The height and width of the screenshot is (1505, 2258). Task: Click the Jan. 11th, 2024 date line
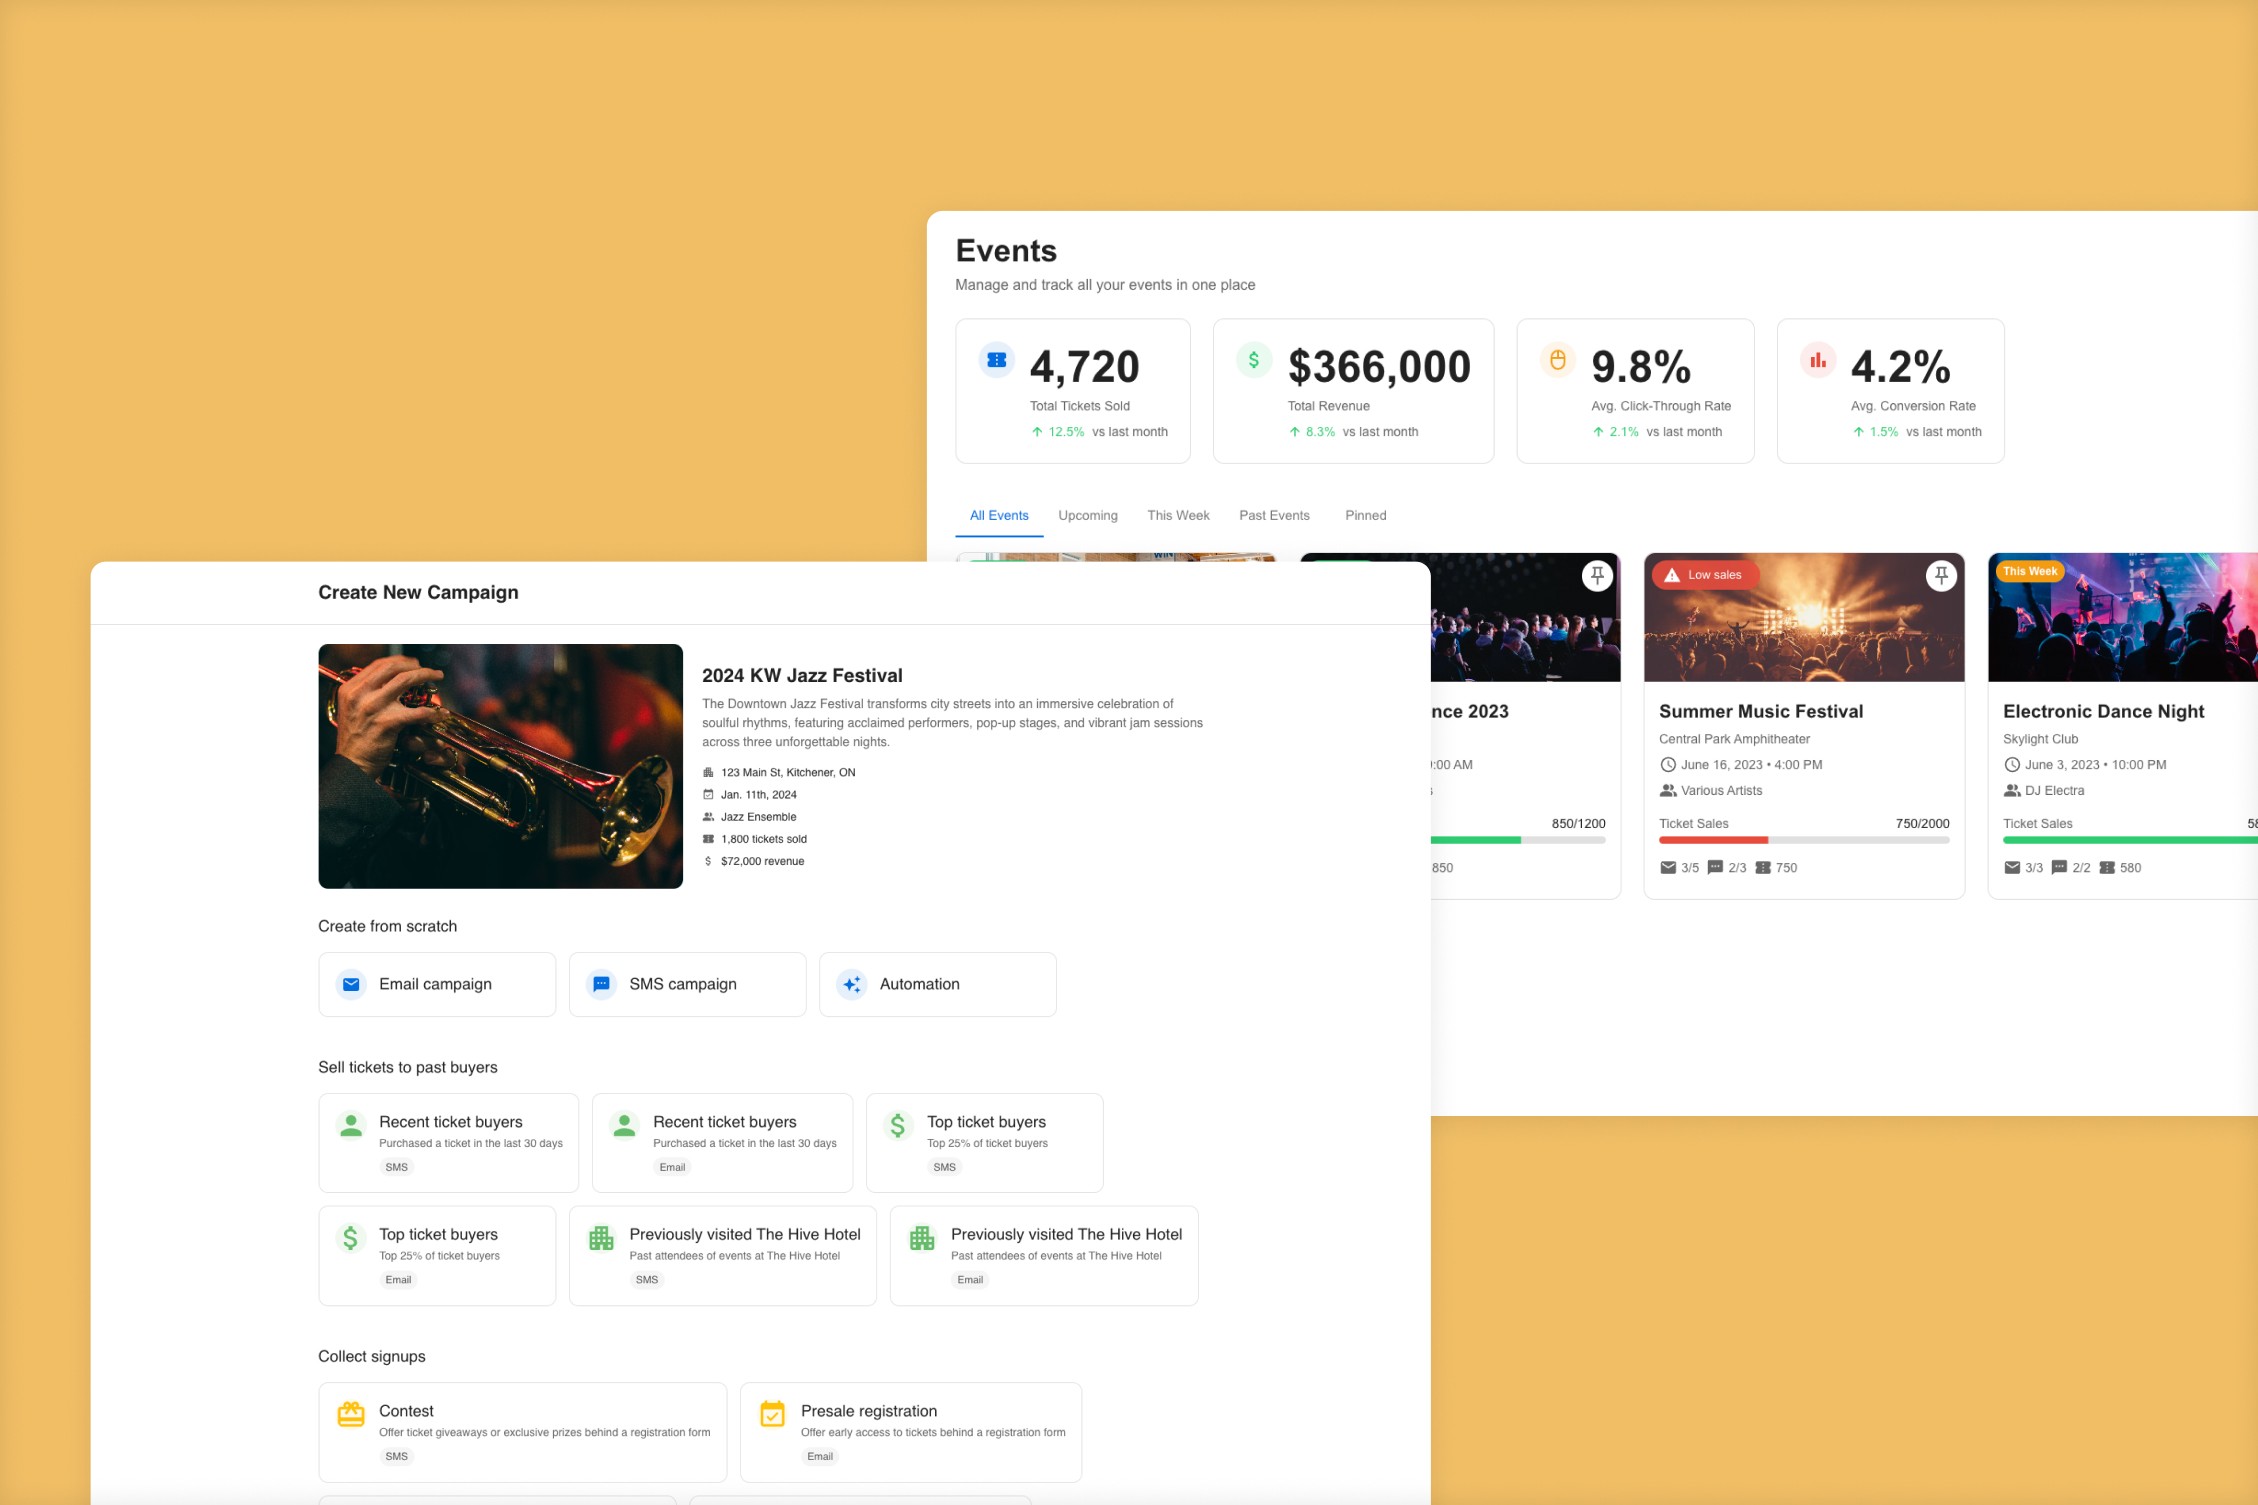pos(749,796)
